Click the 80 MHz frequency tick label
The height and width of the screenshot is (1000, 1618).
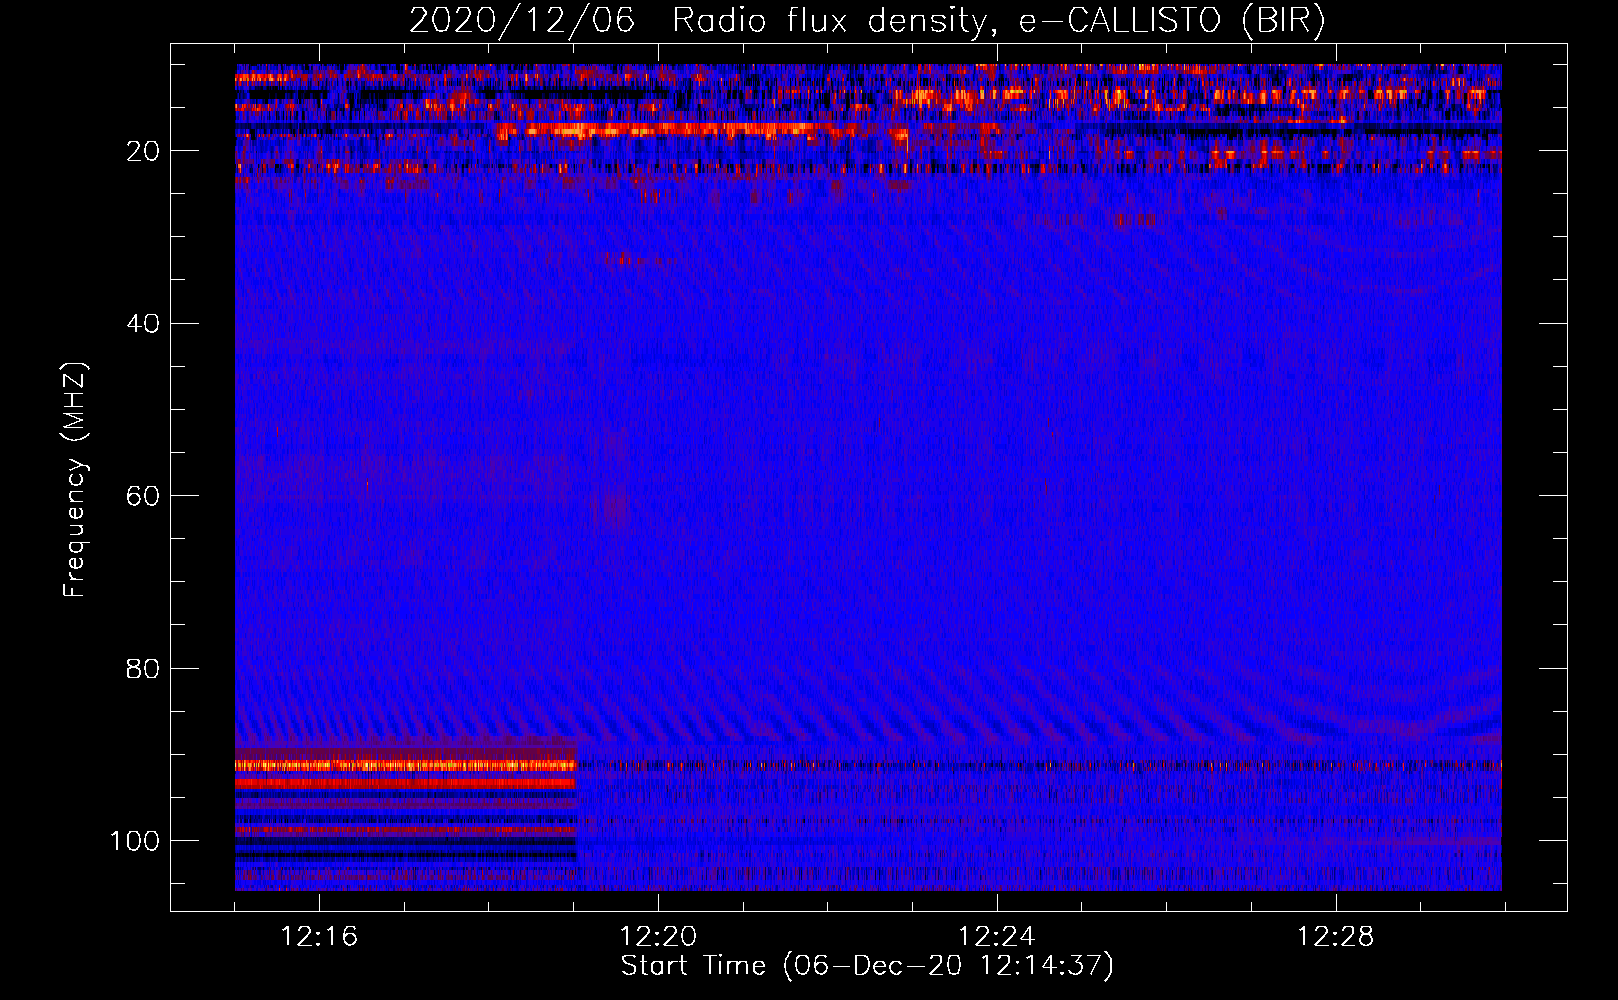(x=144, y=669)
